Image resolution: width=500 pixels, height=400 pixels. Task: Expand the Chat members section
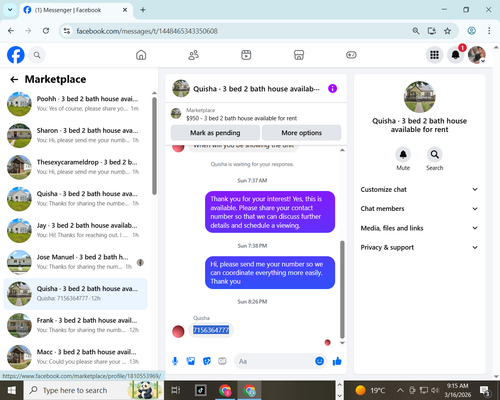coord(419,209)
